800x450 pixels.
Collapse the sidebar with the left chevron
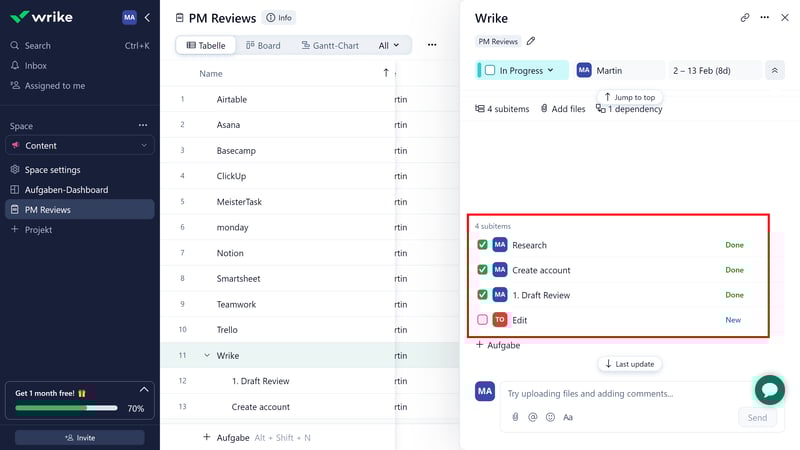[x=147, y=17]
